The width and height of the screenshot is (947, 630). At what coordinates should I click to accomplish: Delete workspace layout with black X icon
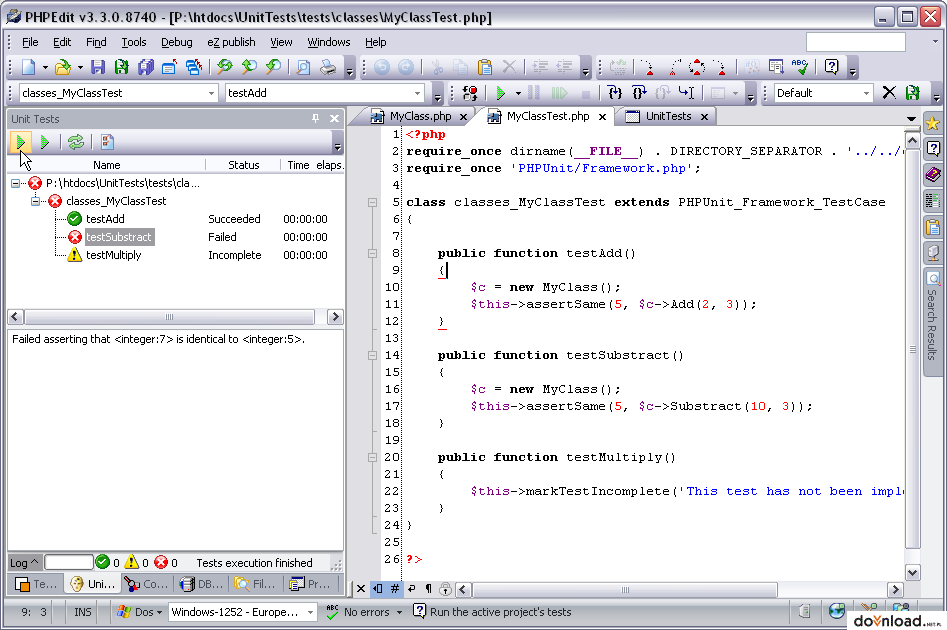point(889,93)
